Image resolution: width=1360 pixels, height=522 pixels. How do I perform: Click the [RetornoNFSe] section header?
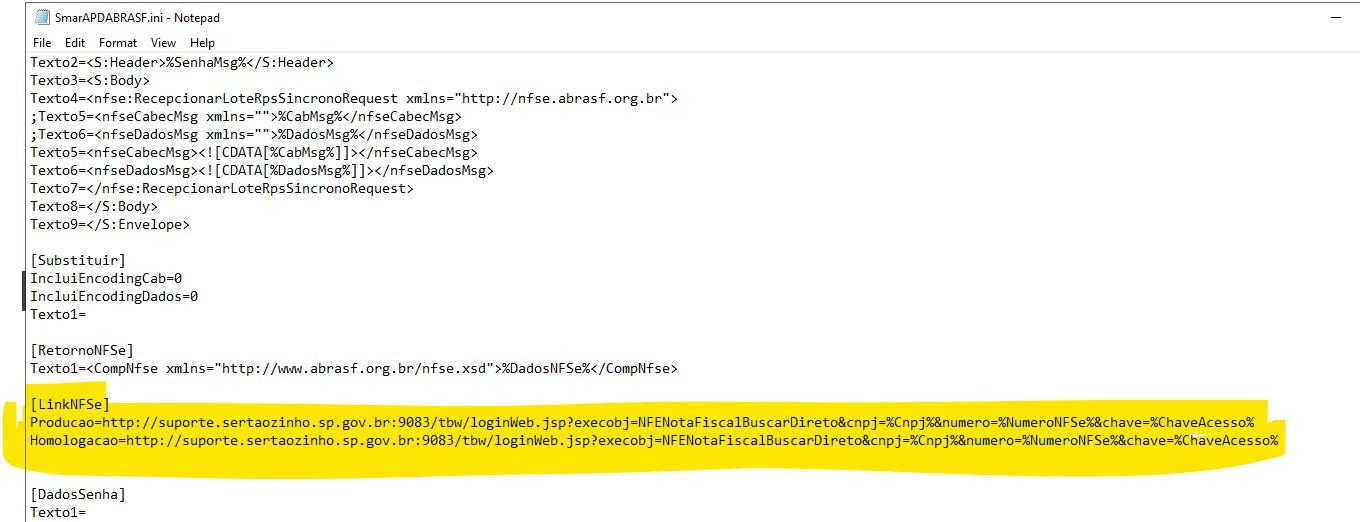(x=82, y=350)
